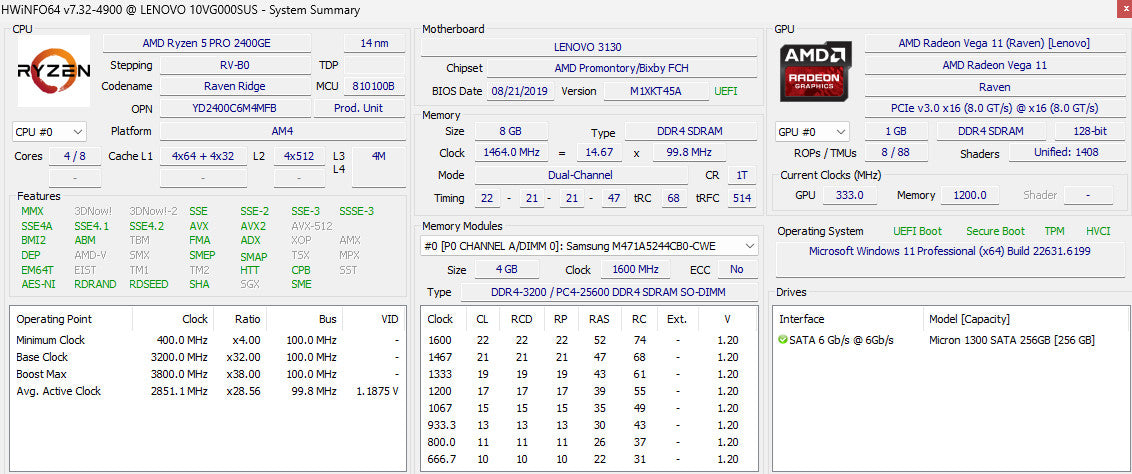Select the Boost Max row
This screenshot has height=474, width=1132.
click(208, 374)
